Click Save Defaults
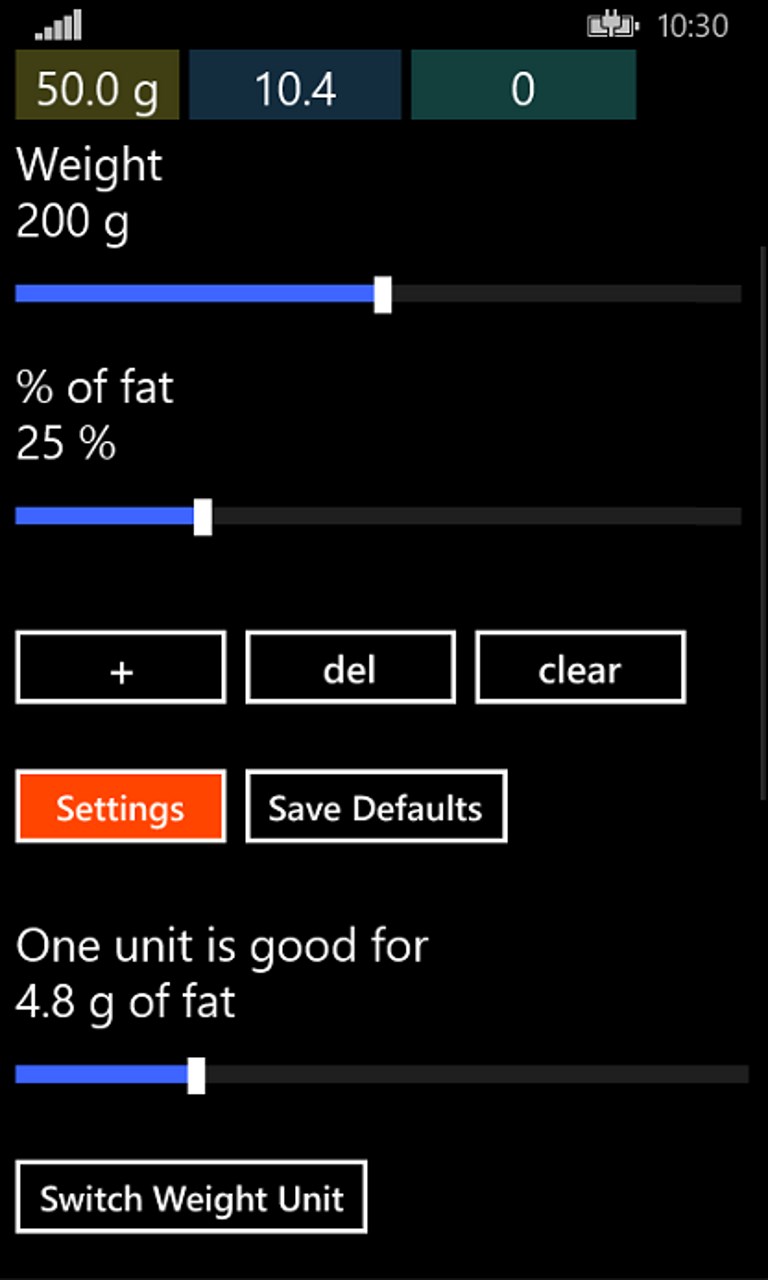The height and width of the screenshot is (1280, 768). [376, 806]
